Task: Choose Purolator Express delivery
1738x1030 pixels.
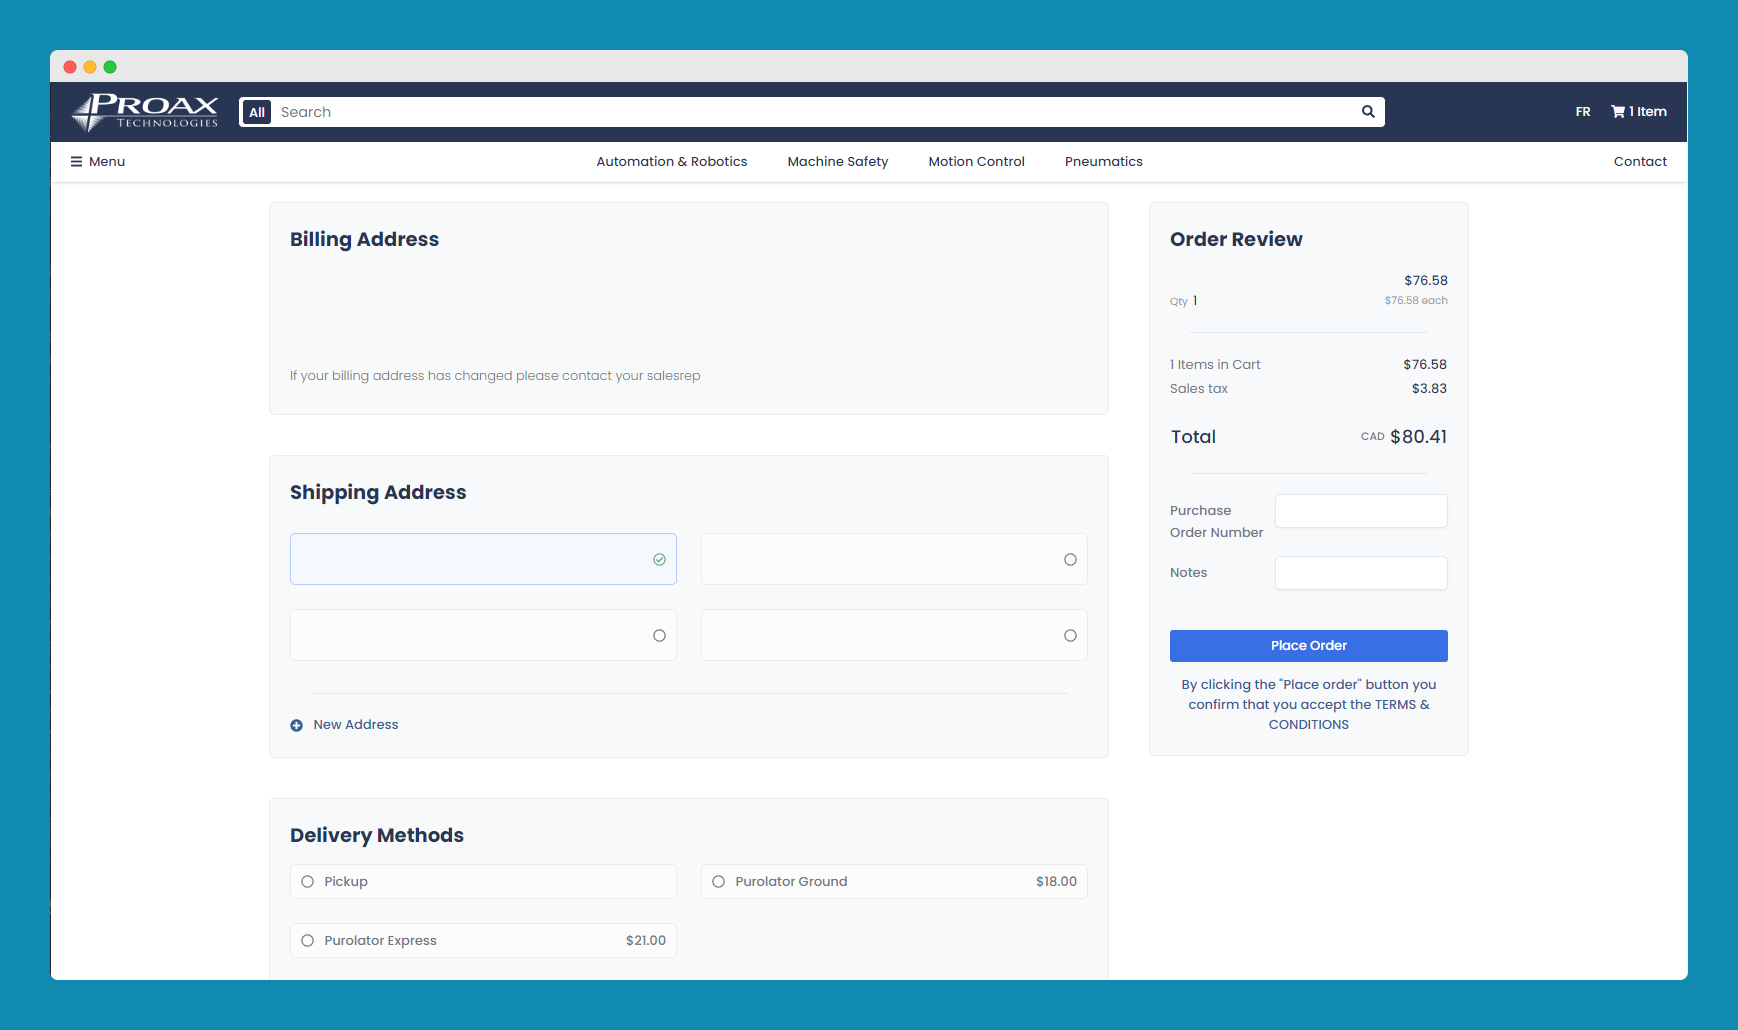Action: pyautogui.click(x=483, y=940)
